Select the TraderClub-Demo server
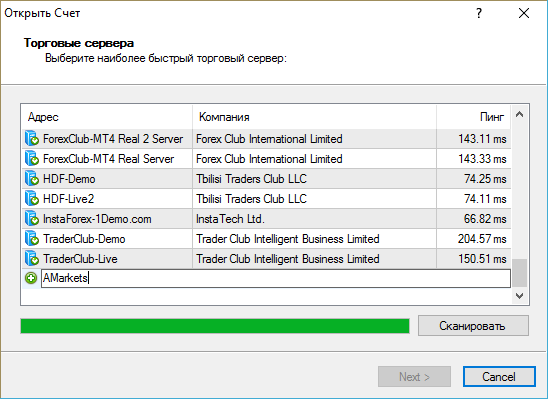 (267, 239)
